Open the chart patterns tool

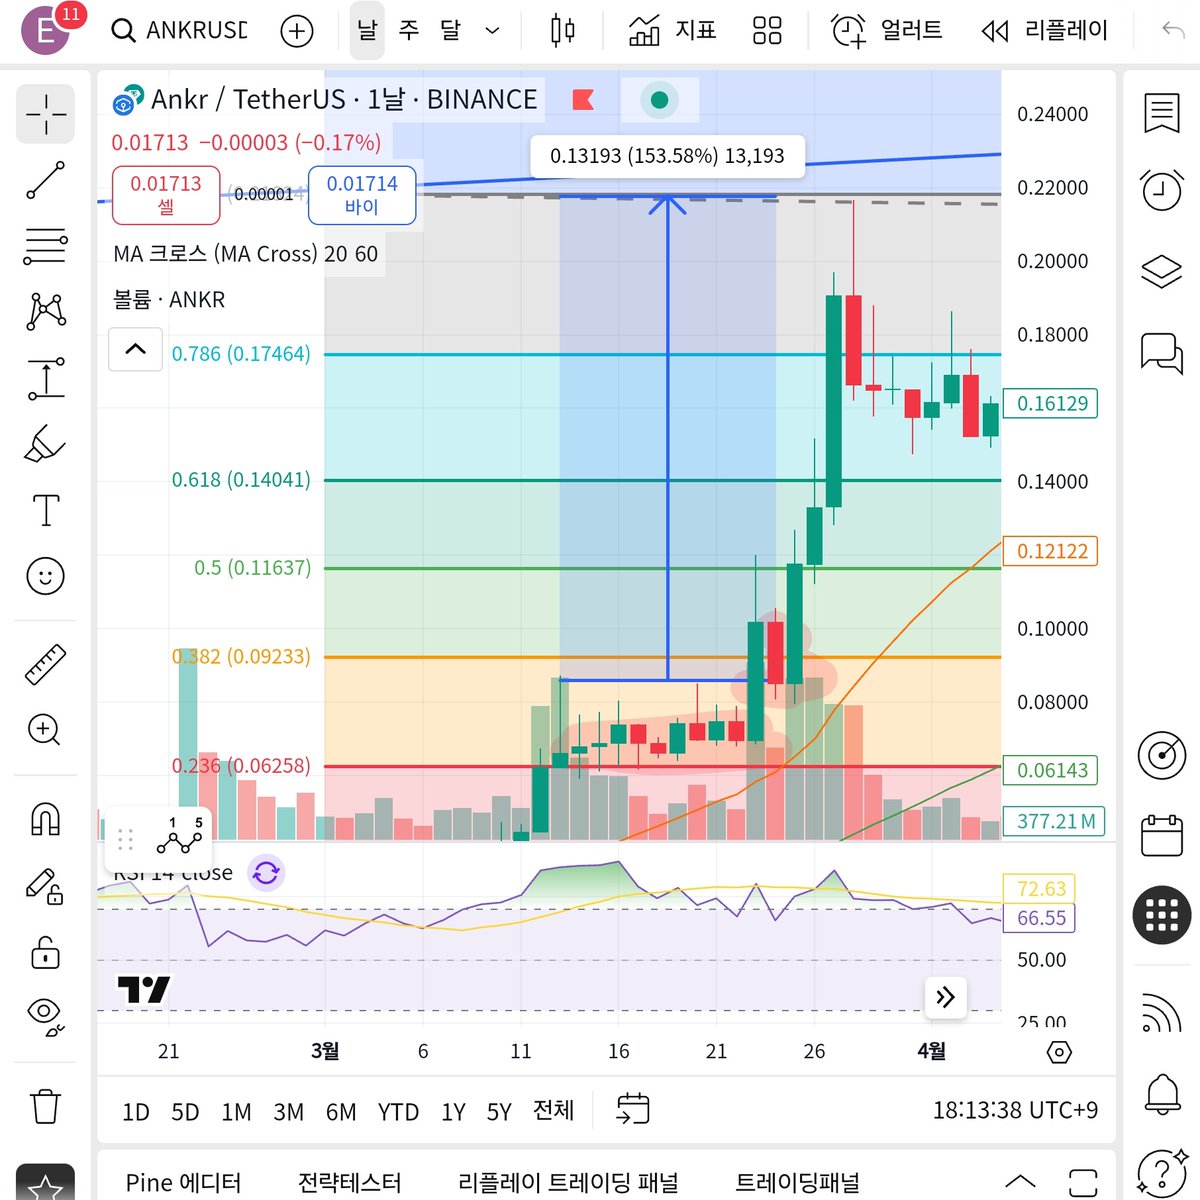click(46, 311)
